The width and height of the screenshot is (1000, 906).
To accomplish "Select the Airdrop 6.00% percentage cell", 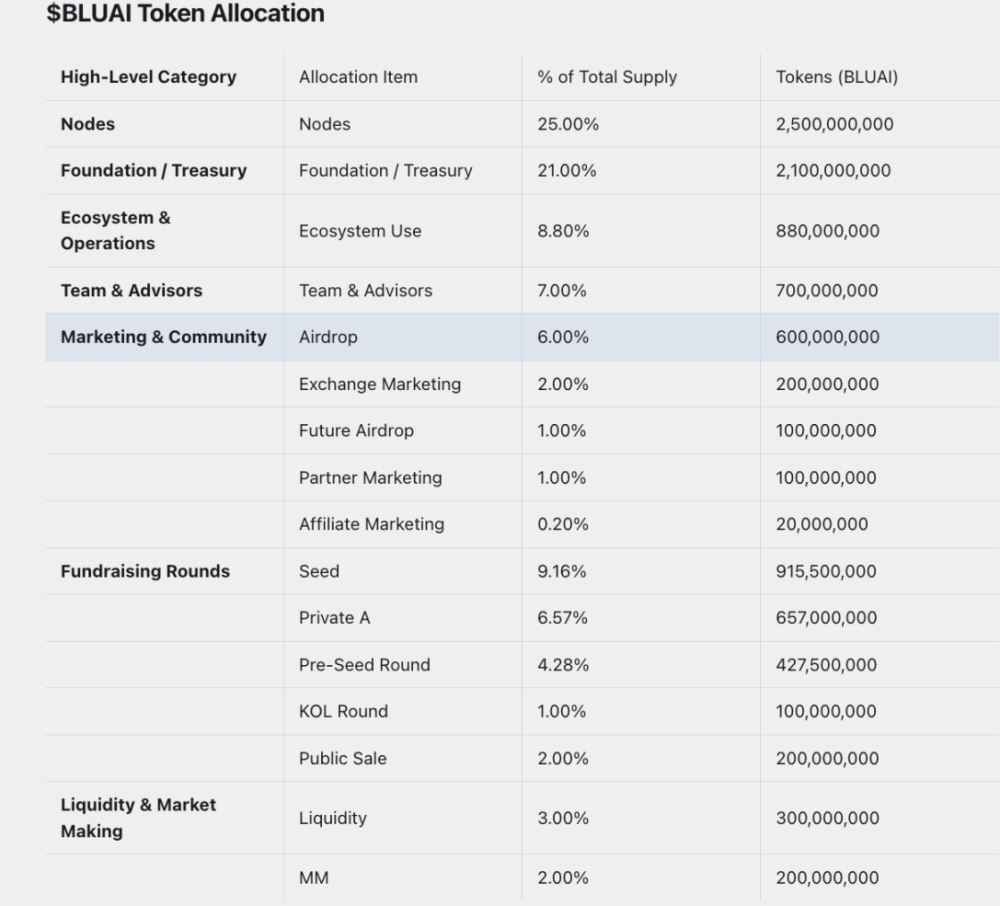I will [563, 337].
